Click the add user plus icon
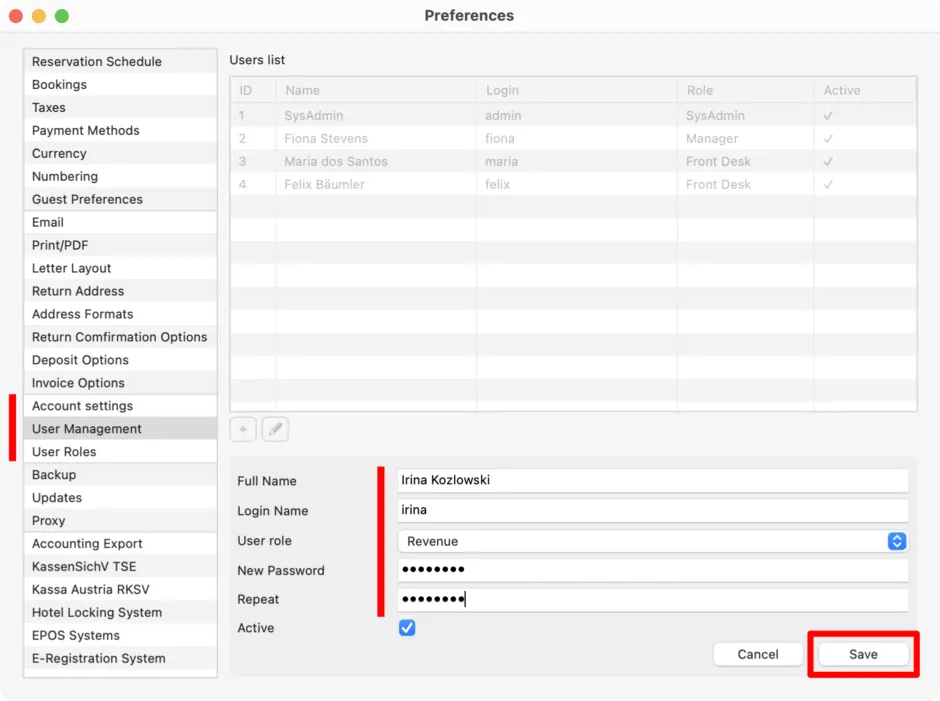The height and width of the screenshot is (701, 940). (x=243, y=429)
